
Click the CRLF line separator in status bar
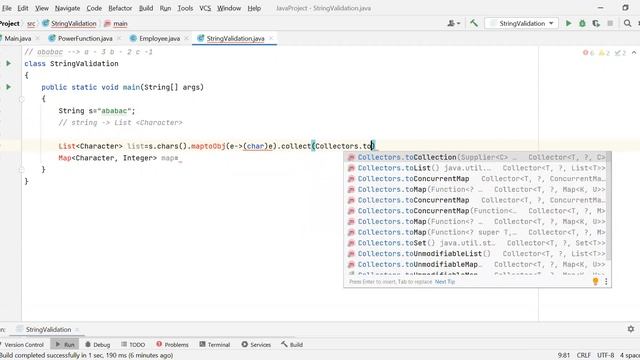[584, 355]
